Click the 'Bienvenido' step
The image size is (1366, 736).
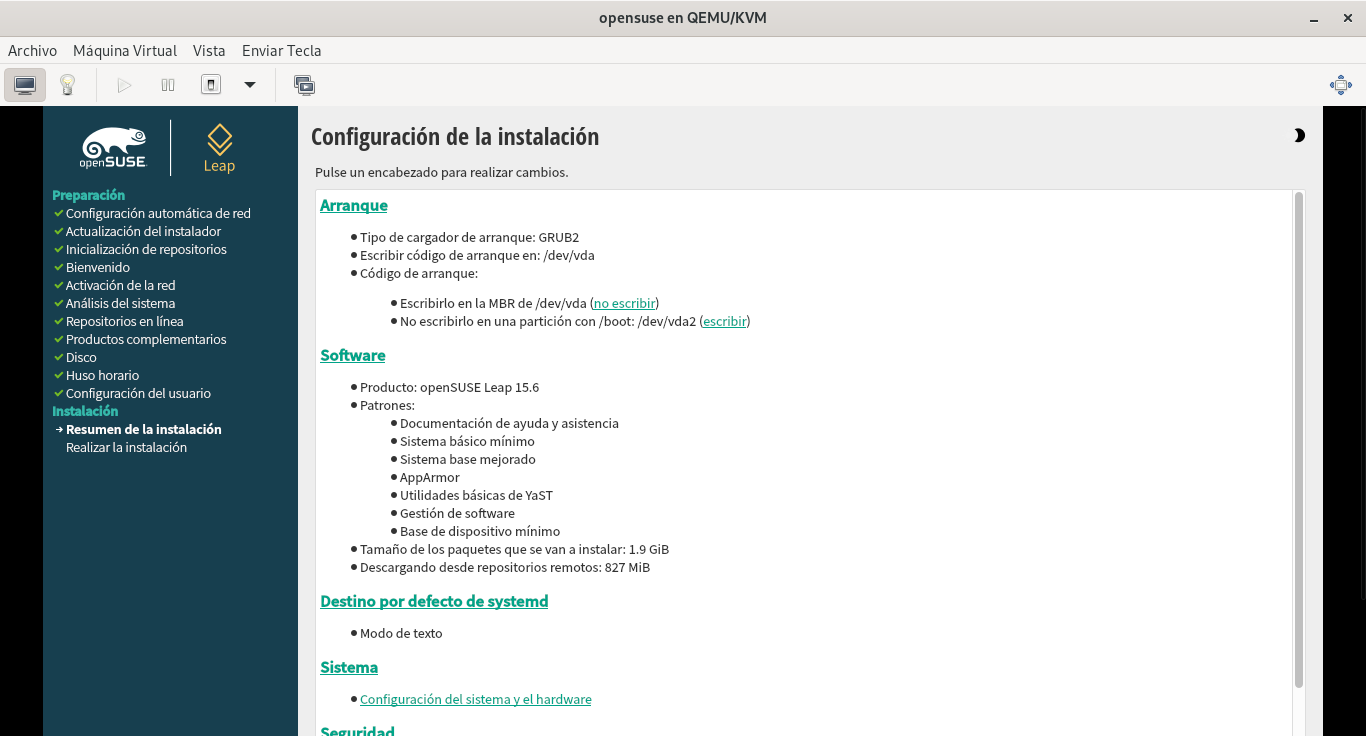(98, 267)
